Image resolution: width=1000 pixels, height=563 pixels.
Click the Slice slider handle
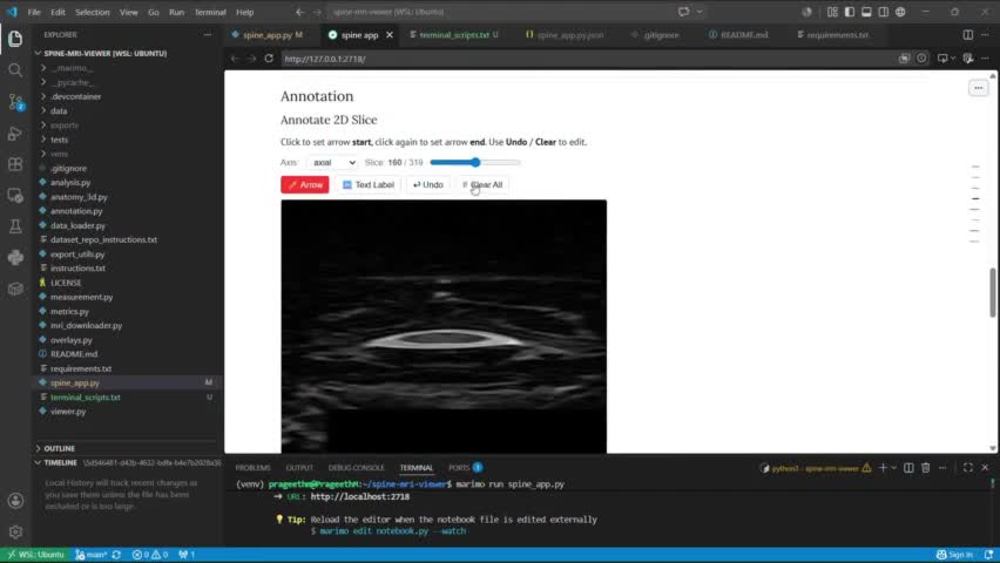(x=475, y=163)
